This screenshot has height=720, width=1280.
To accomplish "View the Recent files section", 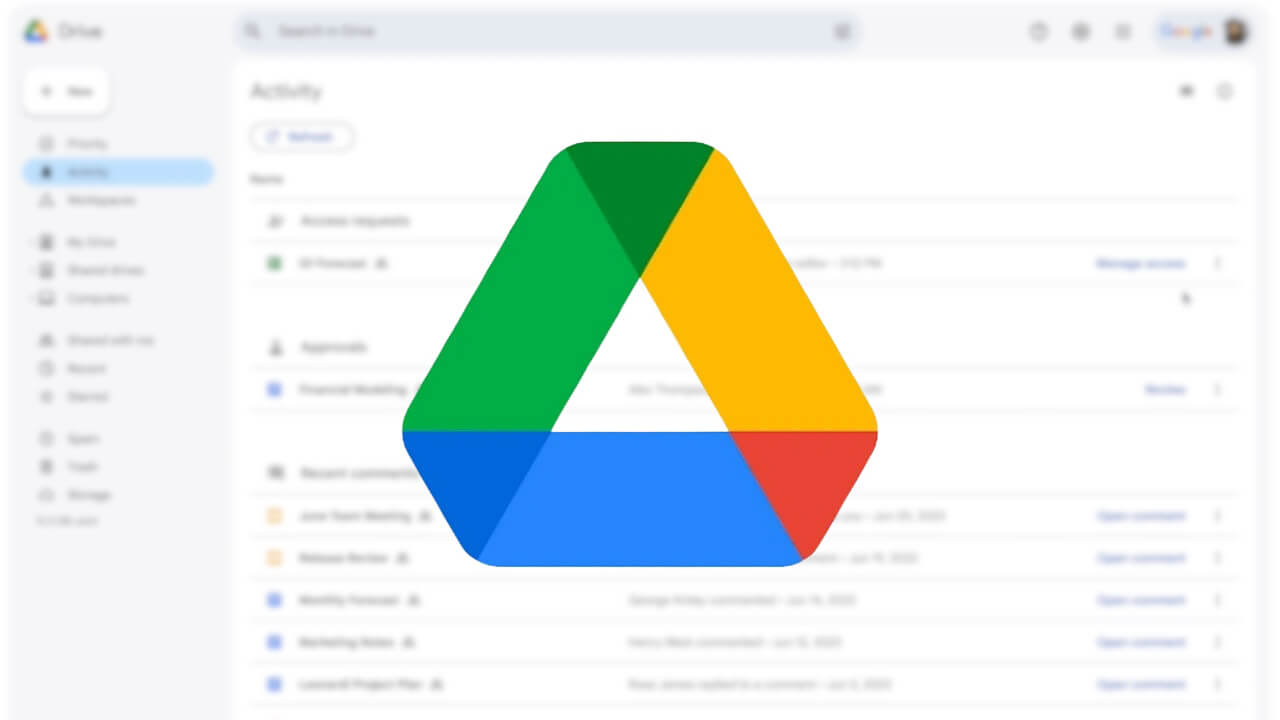I will pyautogui.click(x=87, y=368).
